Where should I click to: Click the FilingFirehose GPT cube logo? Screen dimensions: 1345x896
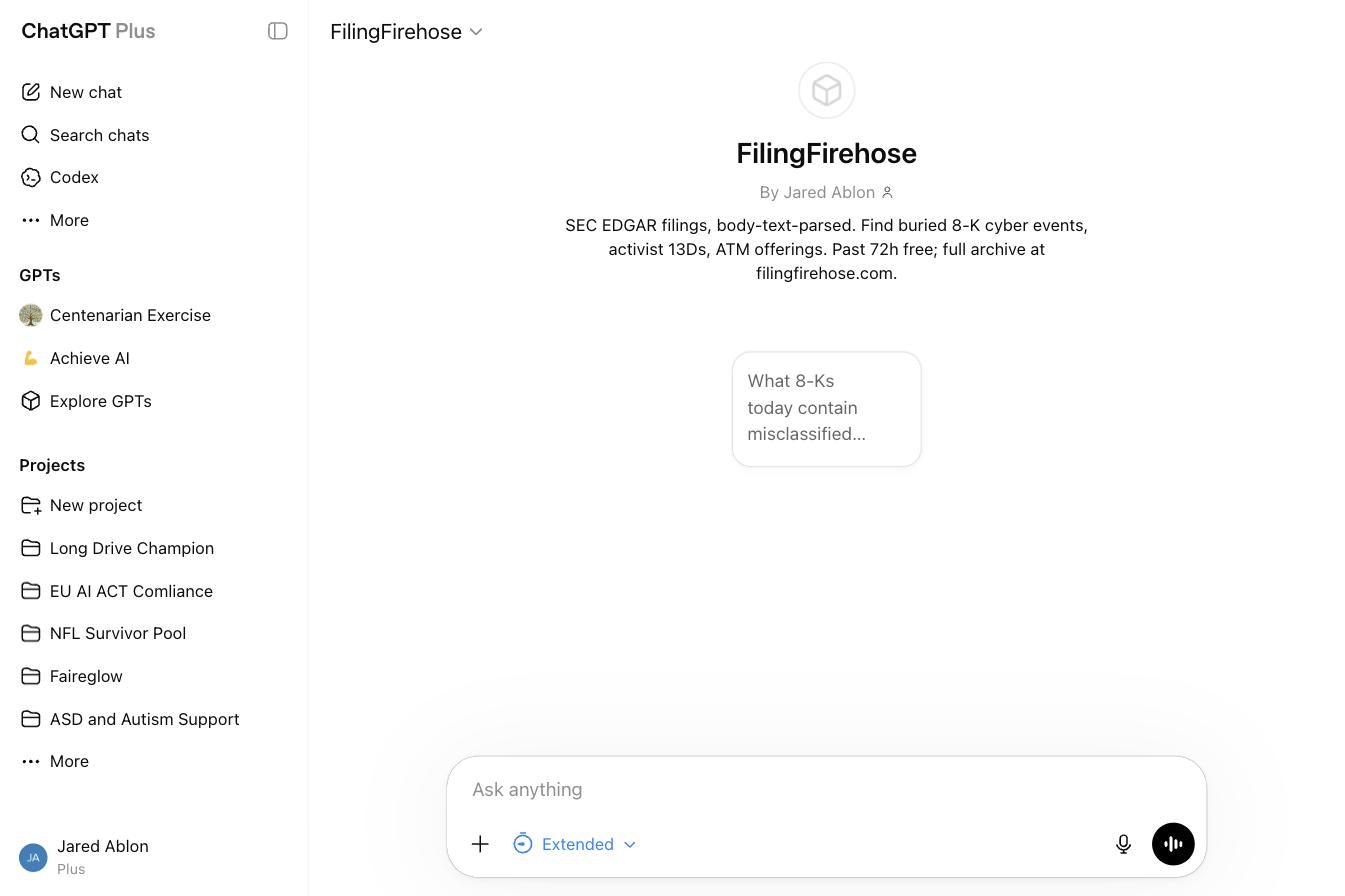click(827, 91)
